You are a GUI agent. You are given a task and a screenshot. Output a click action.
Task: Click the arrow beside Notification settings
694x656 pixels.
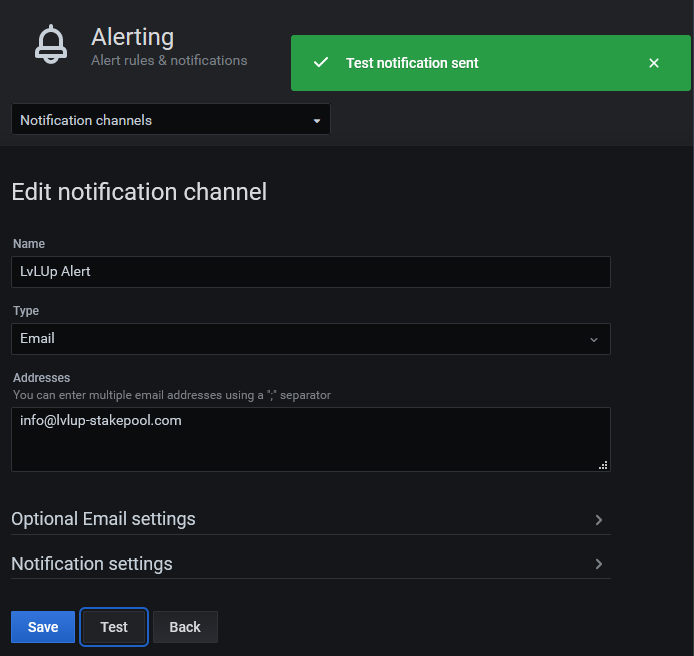(598, 564)
